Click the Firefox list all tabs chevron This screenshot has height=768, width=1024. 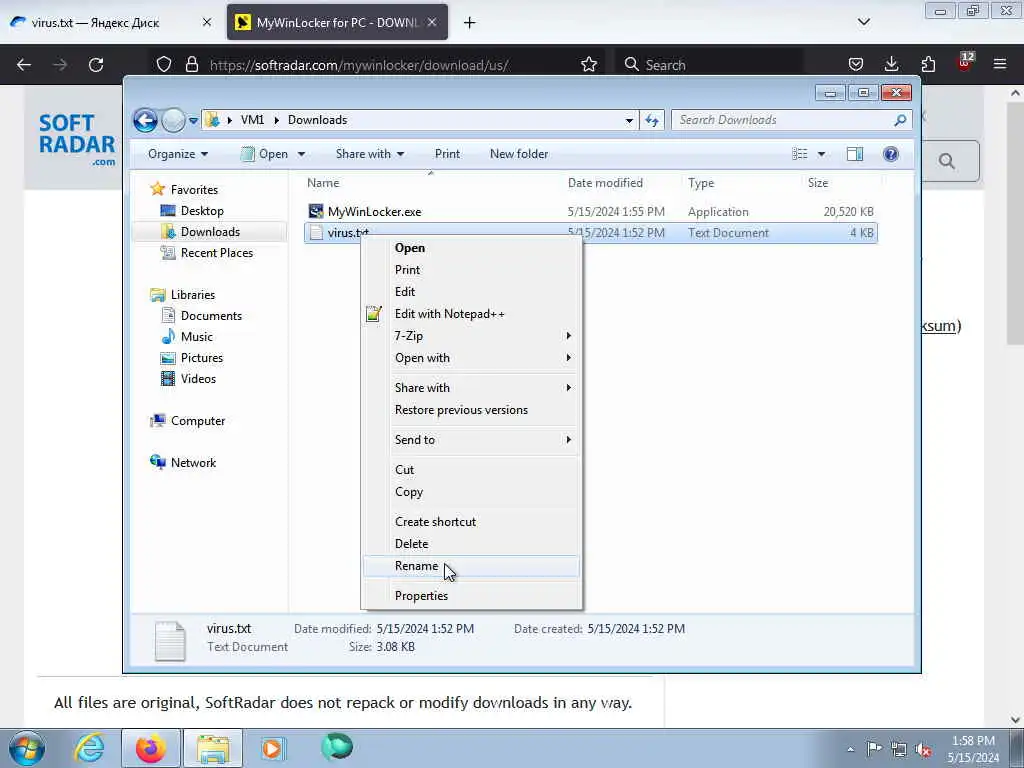[863, 22]
